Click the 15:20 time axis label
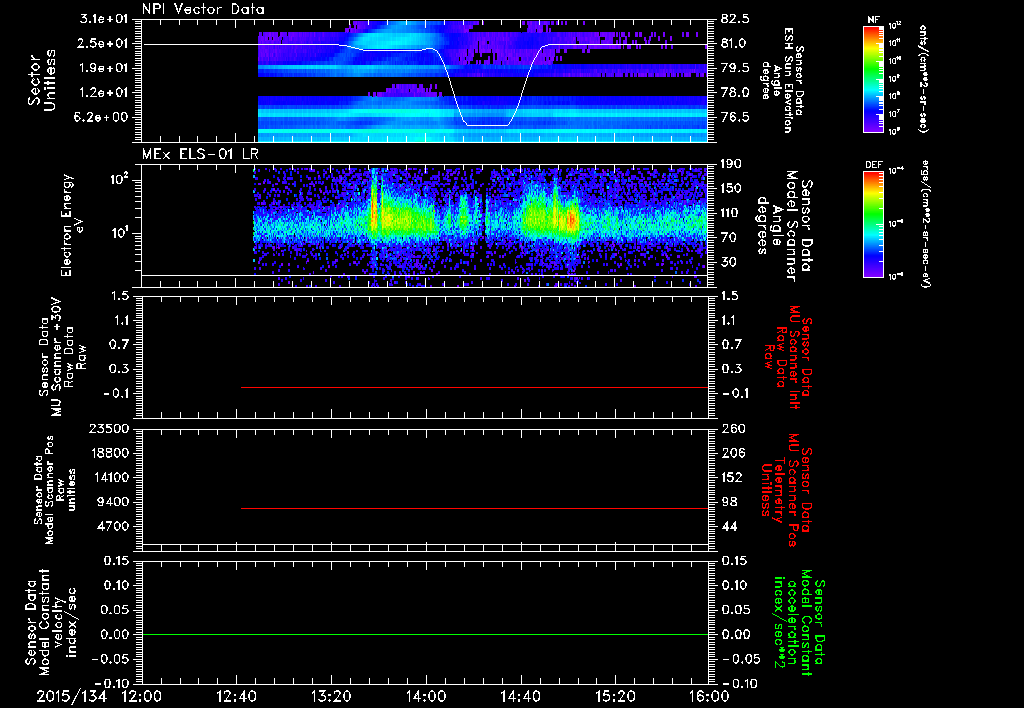The image size is (1024, 708). tap(615, 696)
